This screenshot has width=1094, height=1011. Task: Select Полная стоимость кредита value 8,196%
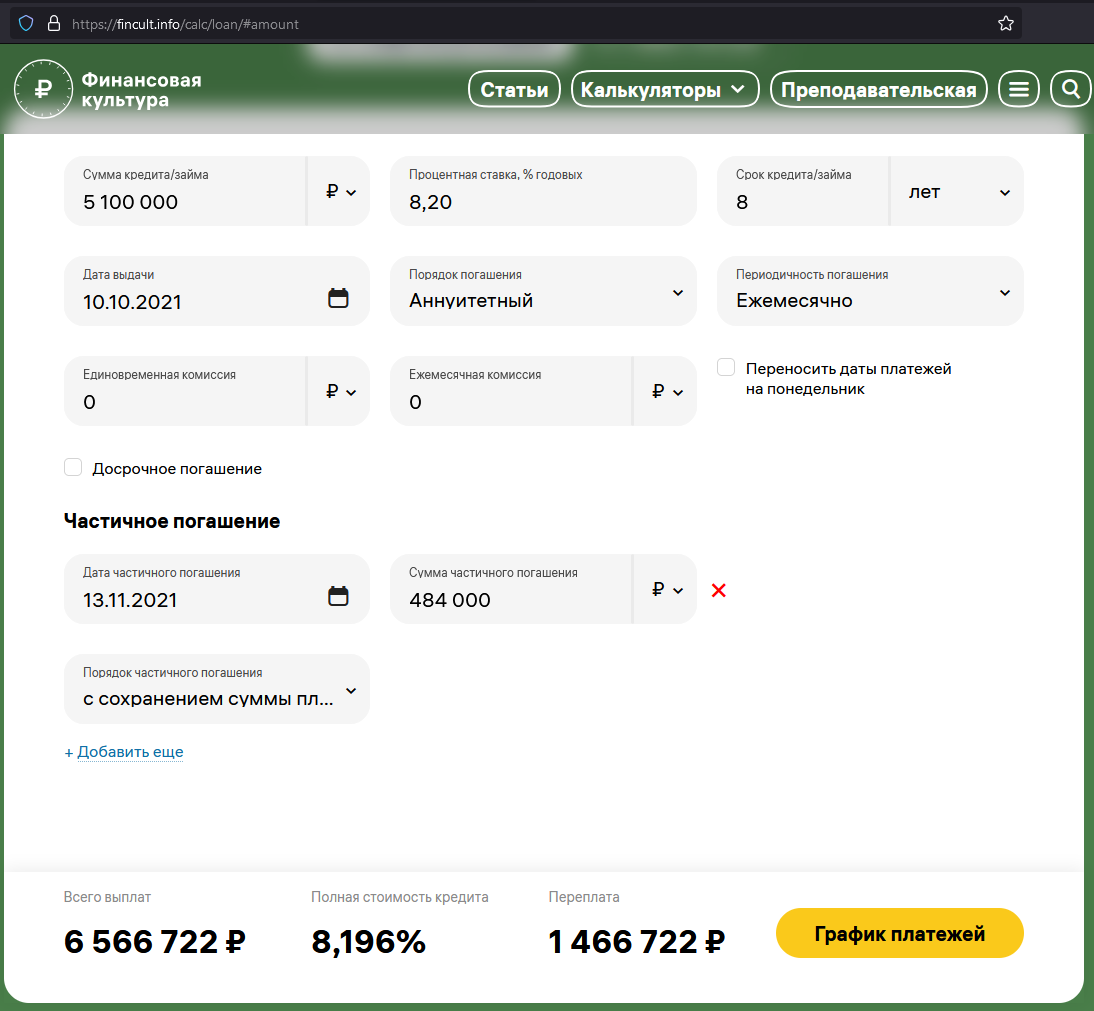[368, 941]
